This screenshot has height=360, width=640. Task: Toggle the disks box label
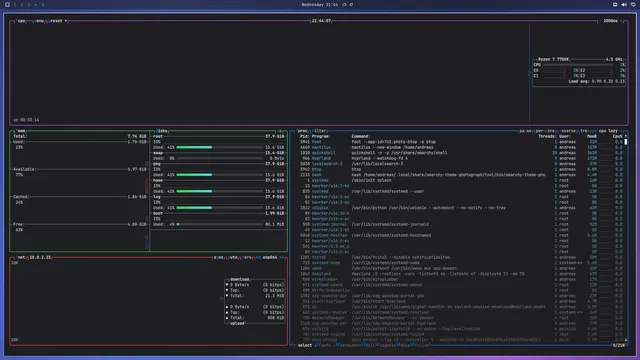(x=162, y=131)
